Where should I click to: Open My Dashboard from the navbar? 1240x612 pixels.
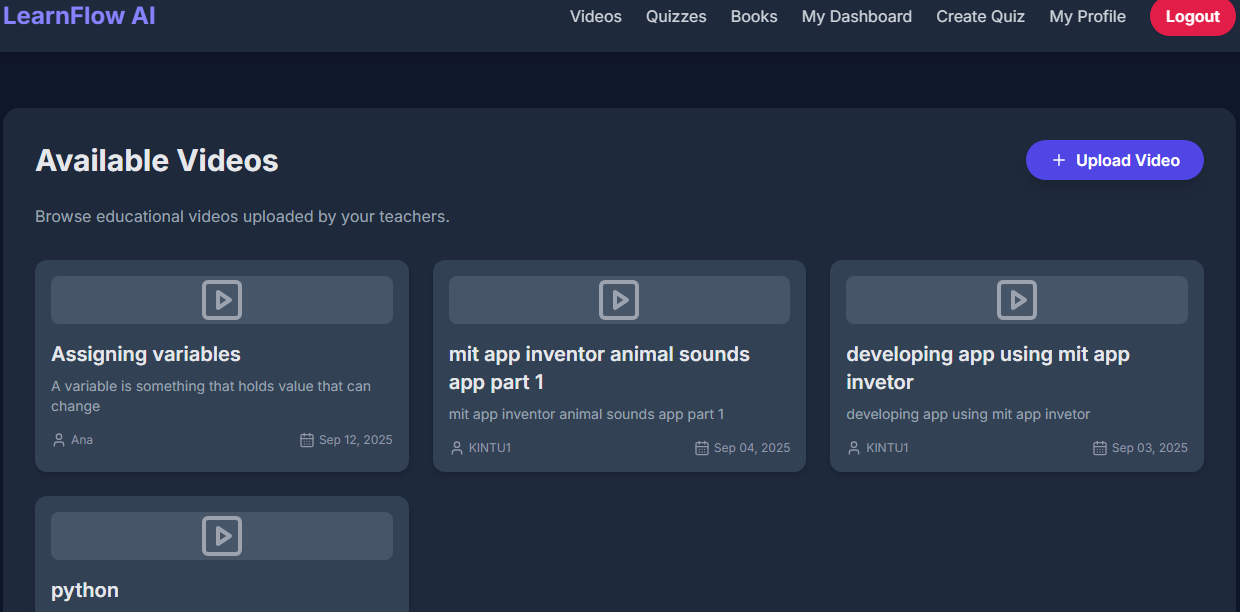click(857, 16)
